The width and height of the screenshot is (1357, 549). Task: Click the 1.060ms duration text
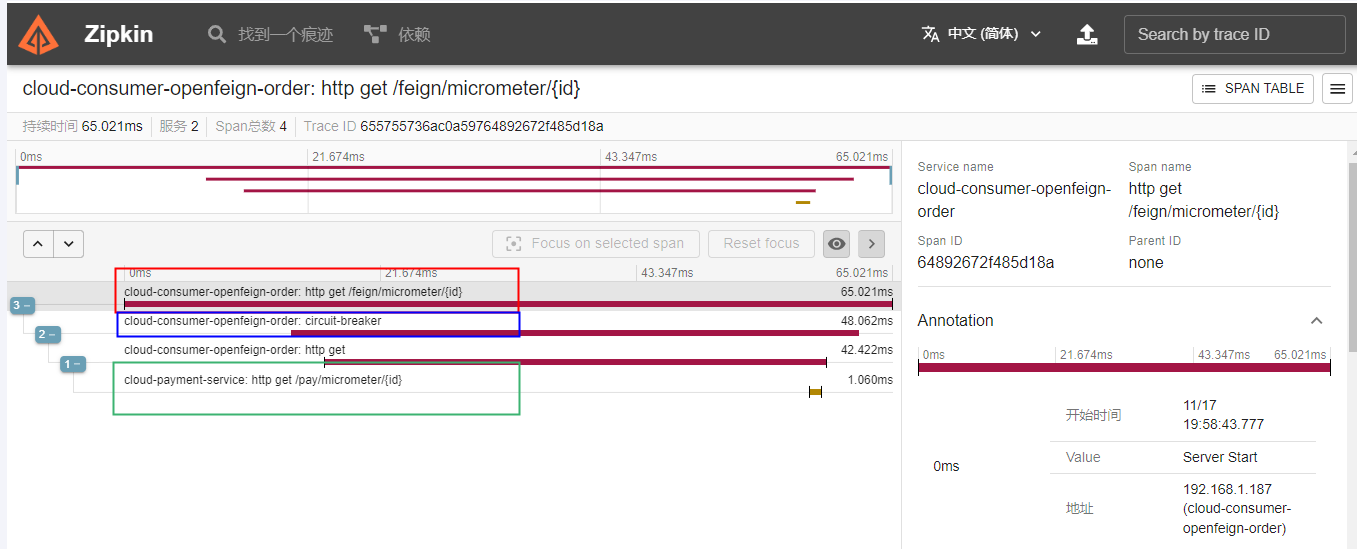pyautogui.click(x=870, y=379)
